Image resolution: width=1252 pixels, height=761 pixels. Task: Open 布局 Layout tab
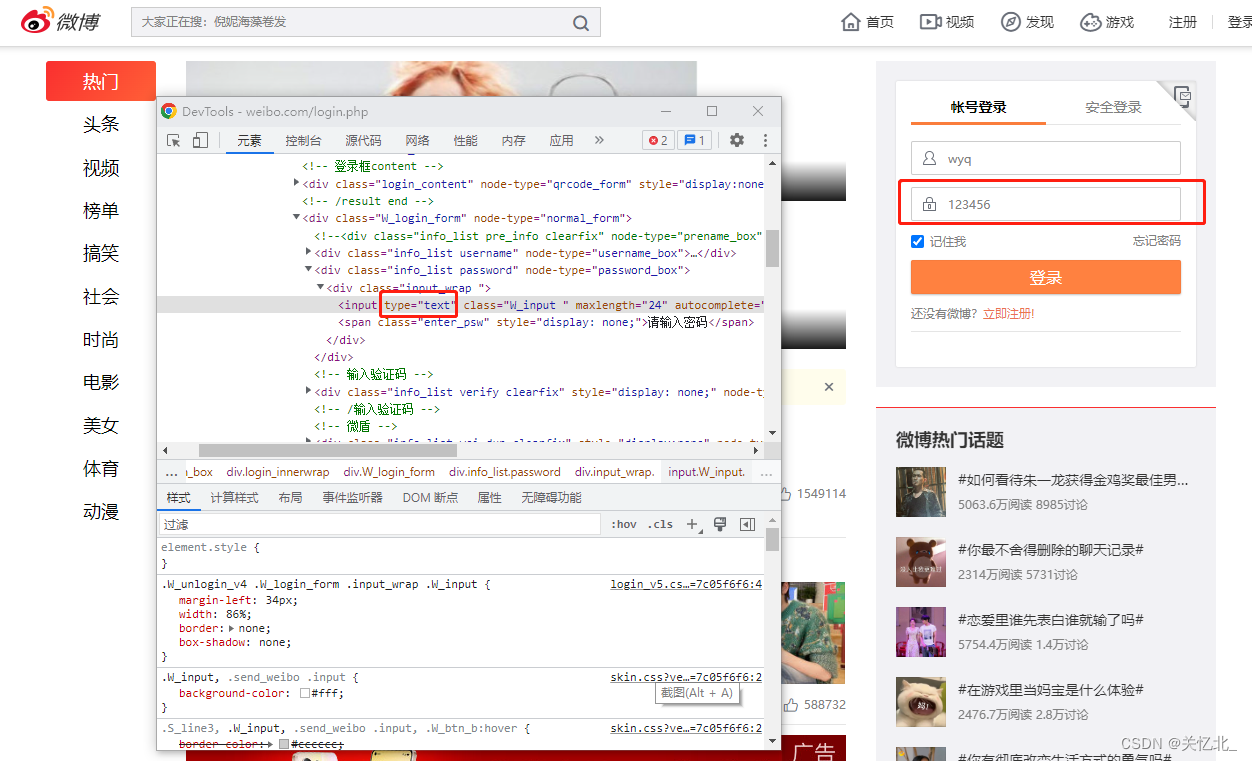click(x=290, y=497)
